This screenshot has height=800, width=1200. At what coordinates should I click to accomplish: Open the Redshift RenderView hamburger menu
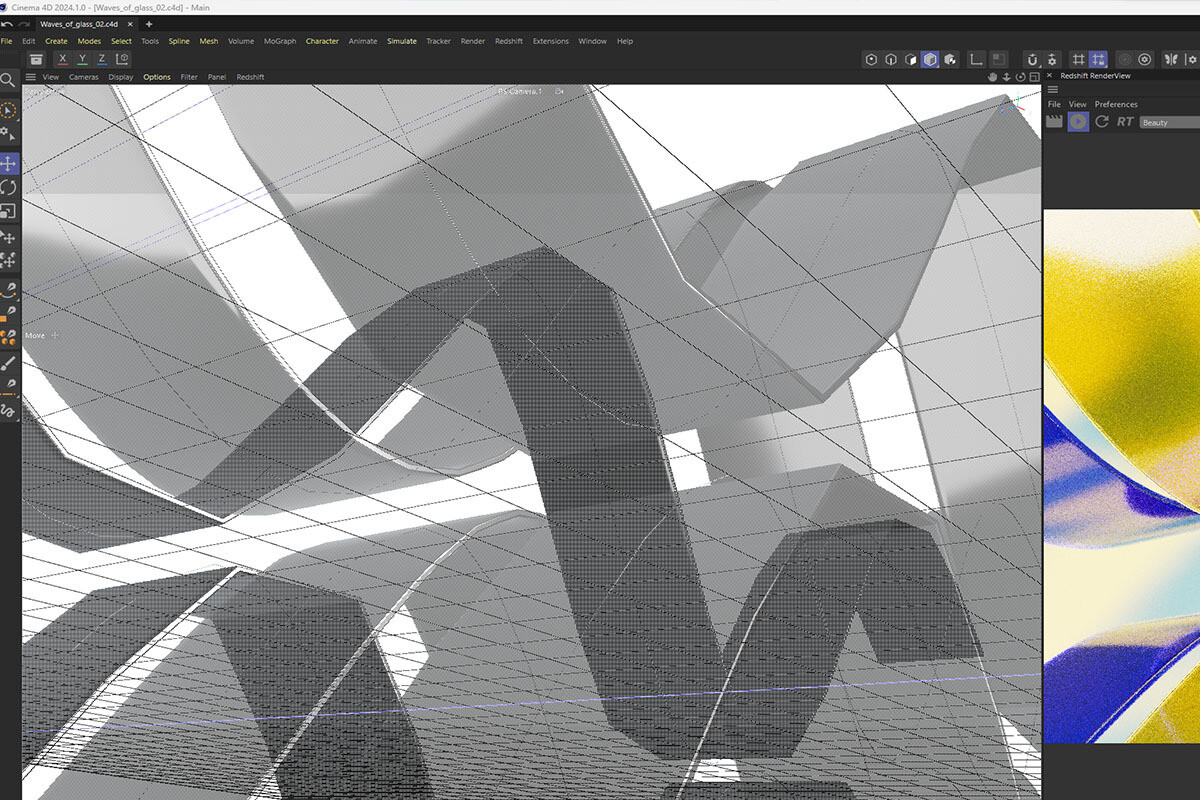(1053, 90)
